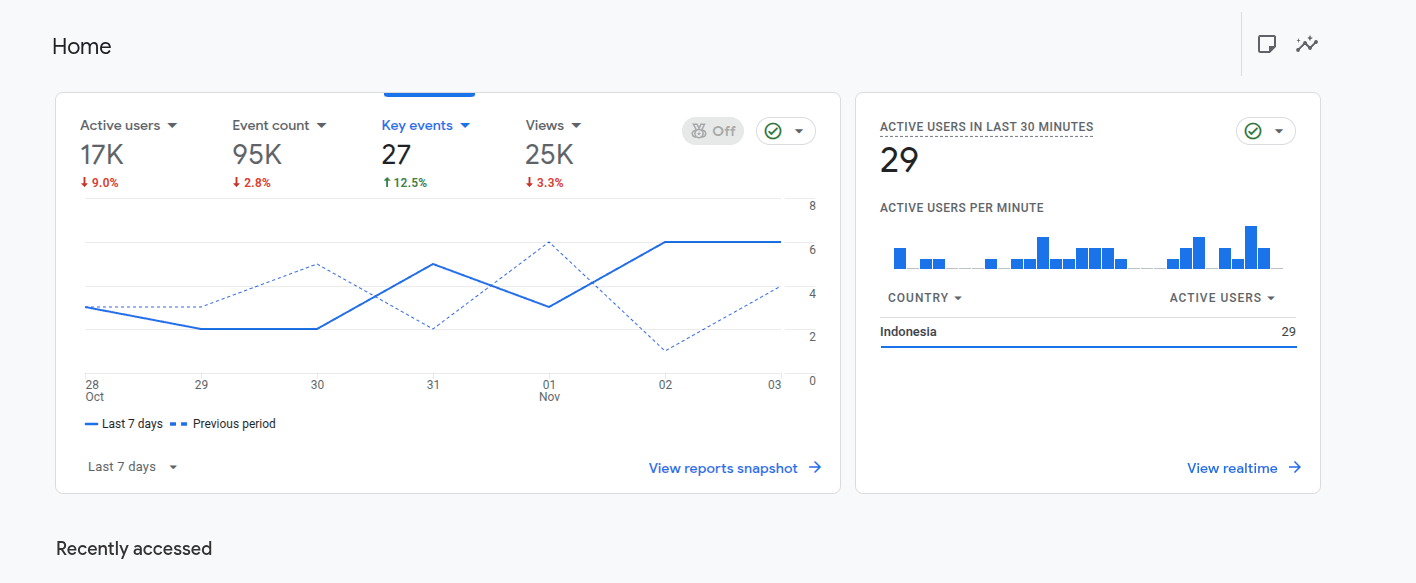The image size is (1416, 583).
Task: Expand the Event count metric dropdown
Action: [321, 126]
